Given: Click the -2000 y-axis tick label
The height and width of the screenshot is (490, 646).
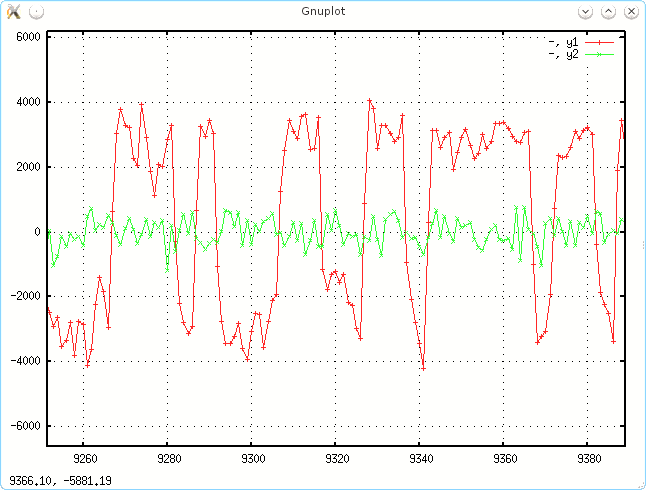Looking at the screenshot, I should point(24,297).
